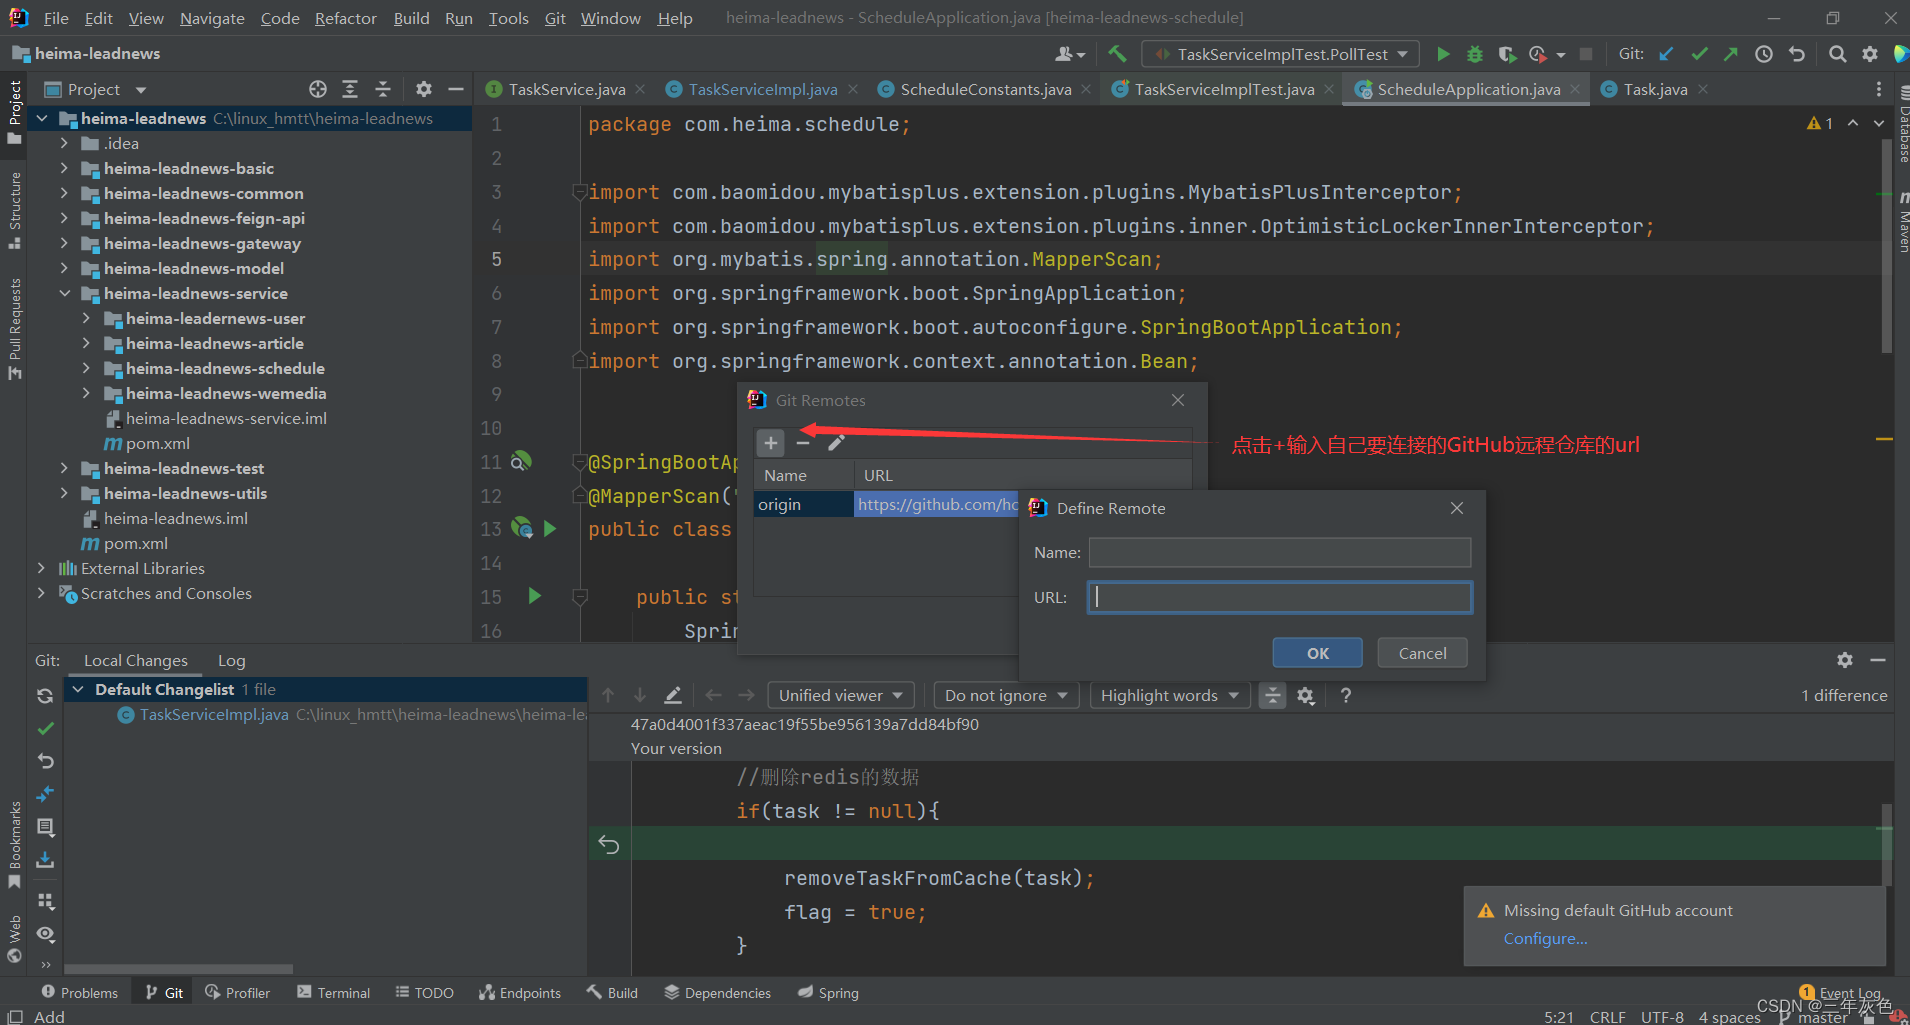The width and height of the screenshot is (1910, 1025).
Task: Run the TaskServiceImplTest.PollTest configuration
Action: point(1443,54)
